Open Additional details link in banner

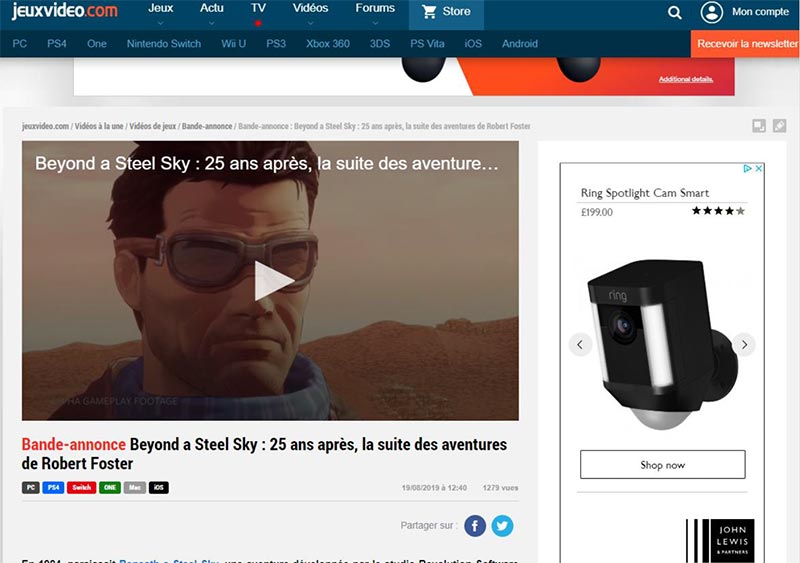[686, 79]
